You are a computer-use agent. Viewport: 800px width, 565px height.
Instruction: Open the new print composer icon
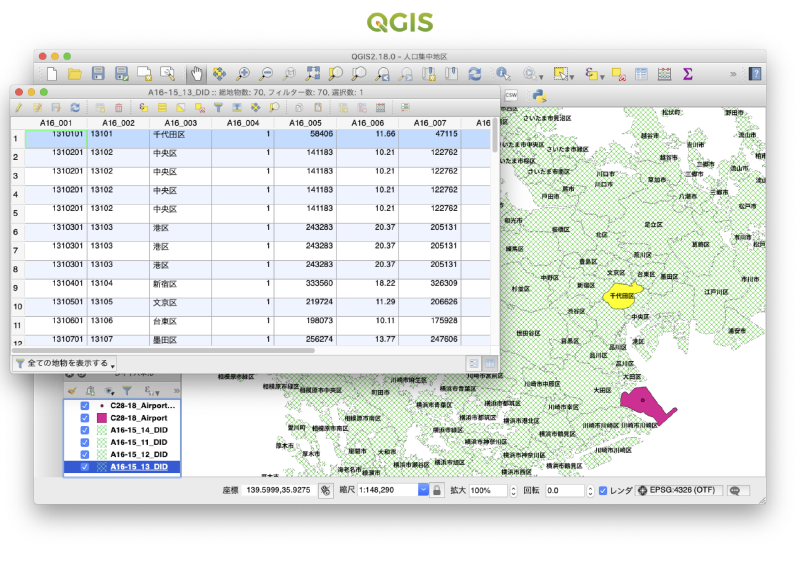(144, 74)
